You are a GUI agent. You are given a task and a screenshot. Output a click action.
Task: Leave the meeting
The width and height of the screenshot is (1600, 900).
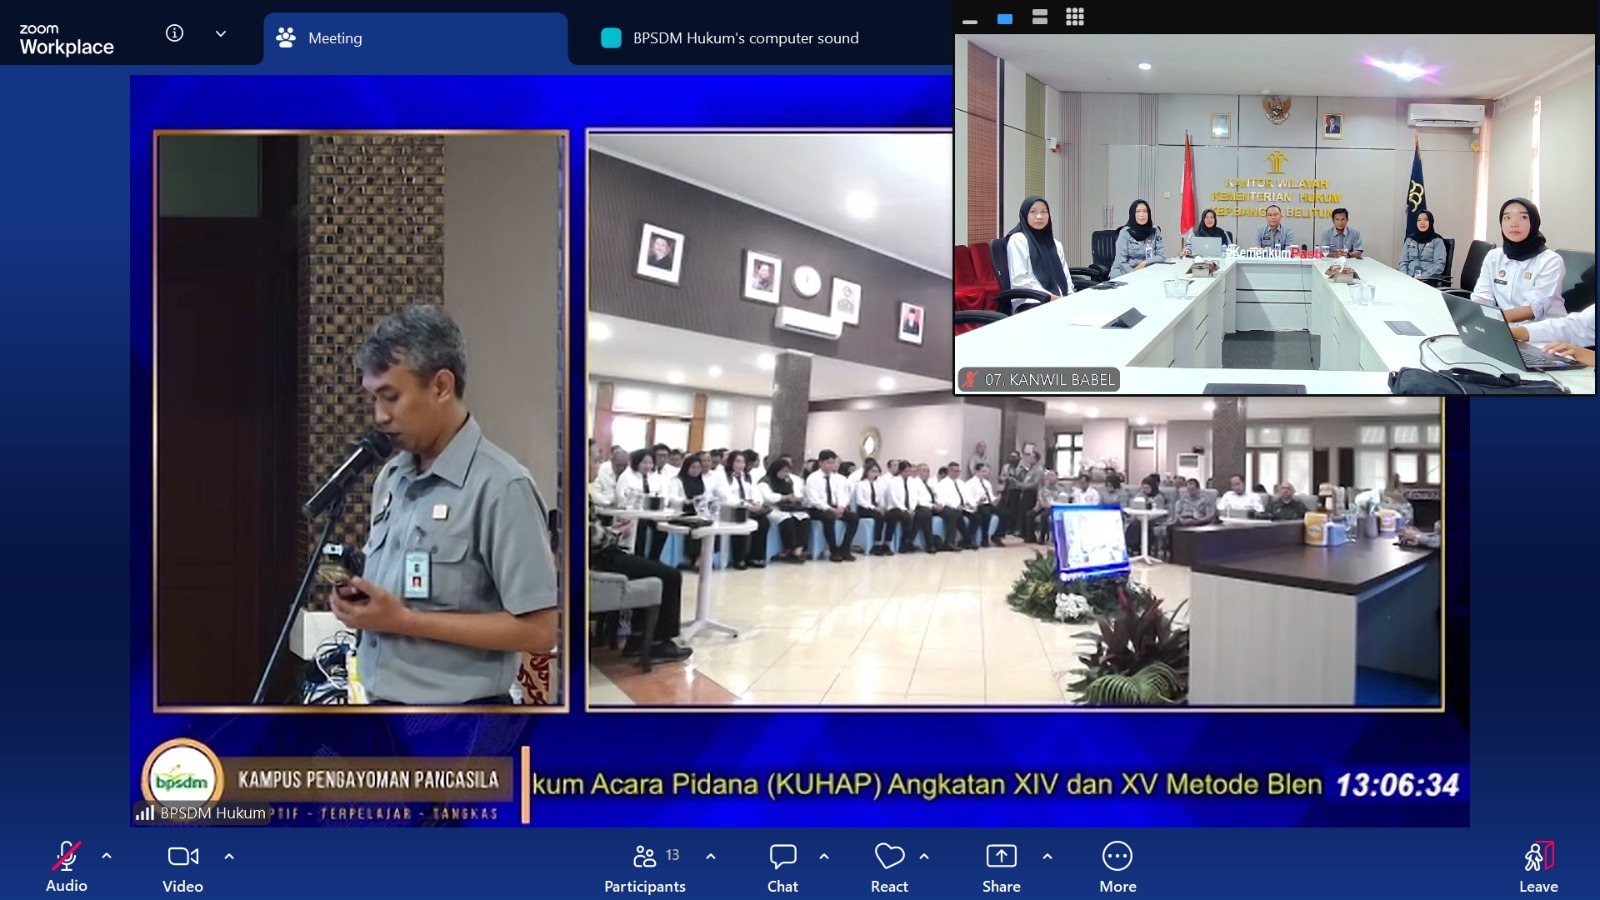click(1538, 867)
